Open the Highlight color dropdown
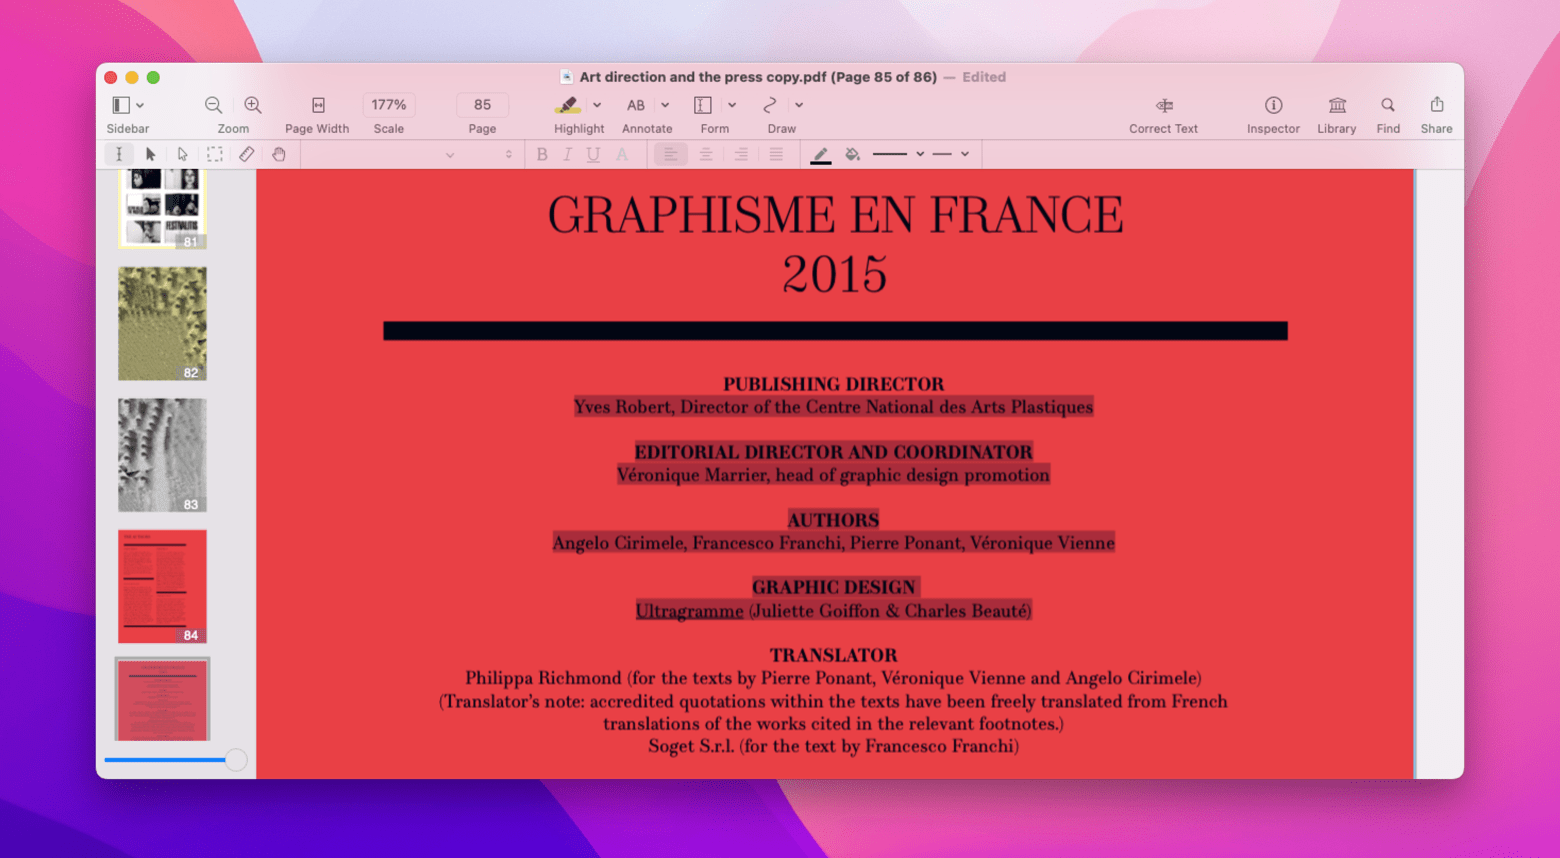The height and width of the screenshot is (858, 1560). point(597,104)
